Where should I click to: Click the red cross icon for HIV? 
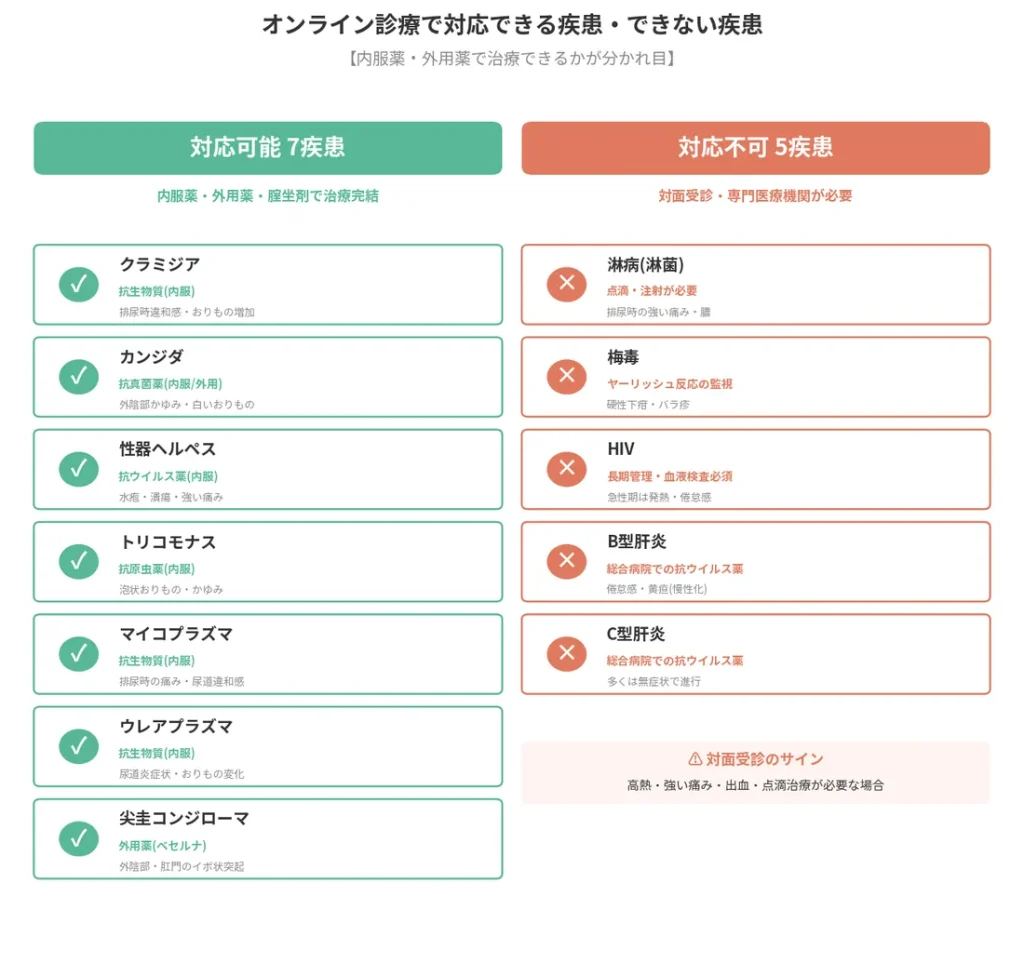click(567, 469)
